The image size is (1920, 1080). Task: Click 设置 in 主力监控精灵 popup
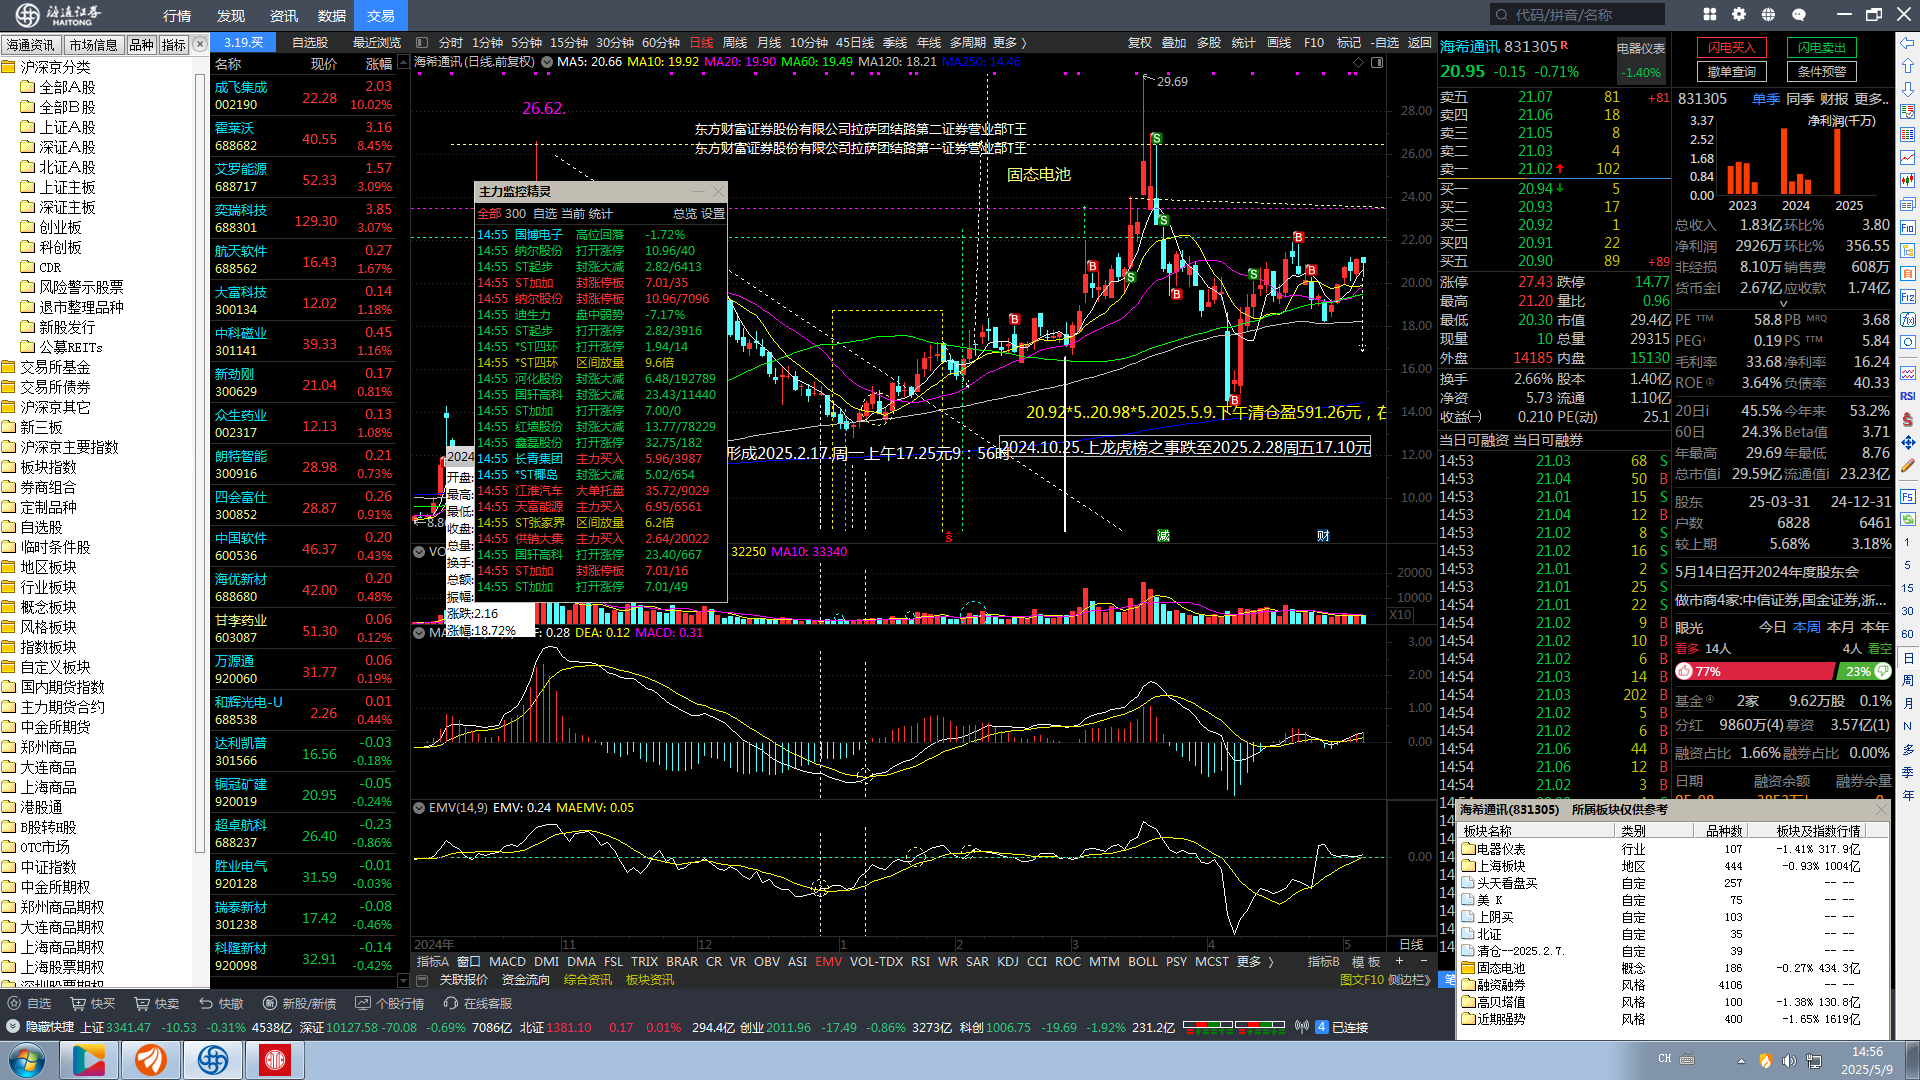tap(713, 214)
